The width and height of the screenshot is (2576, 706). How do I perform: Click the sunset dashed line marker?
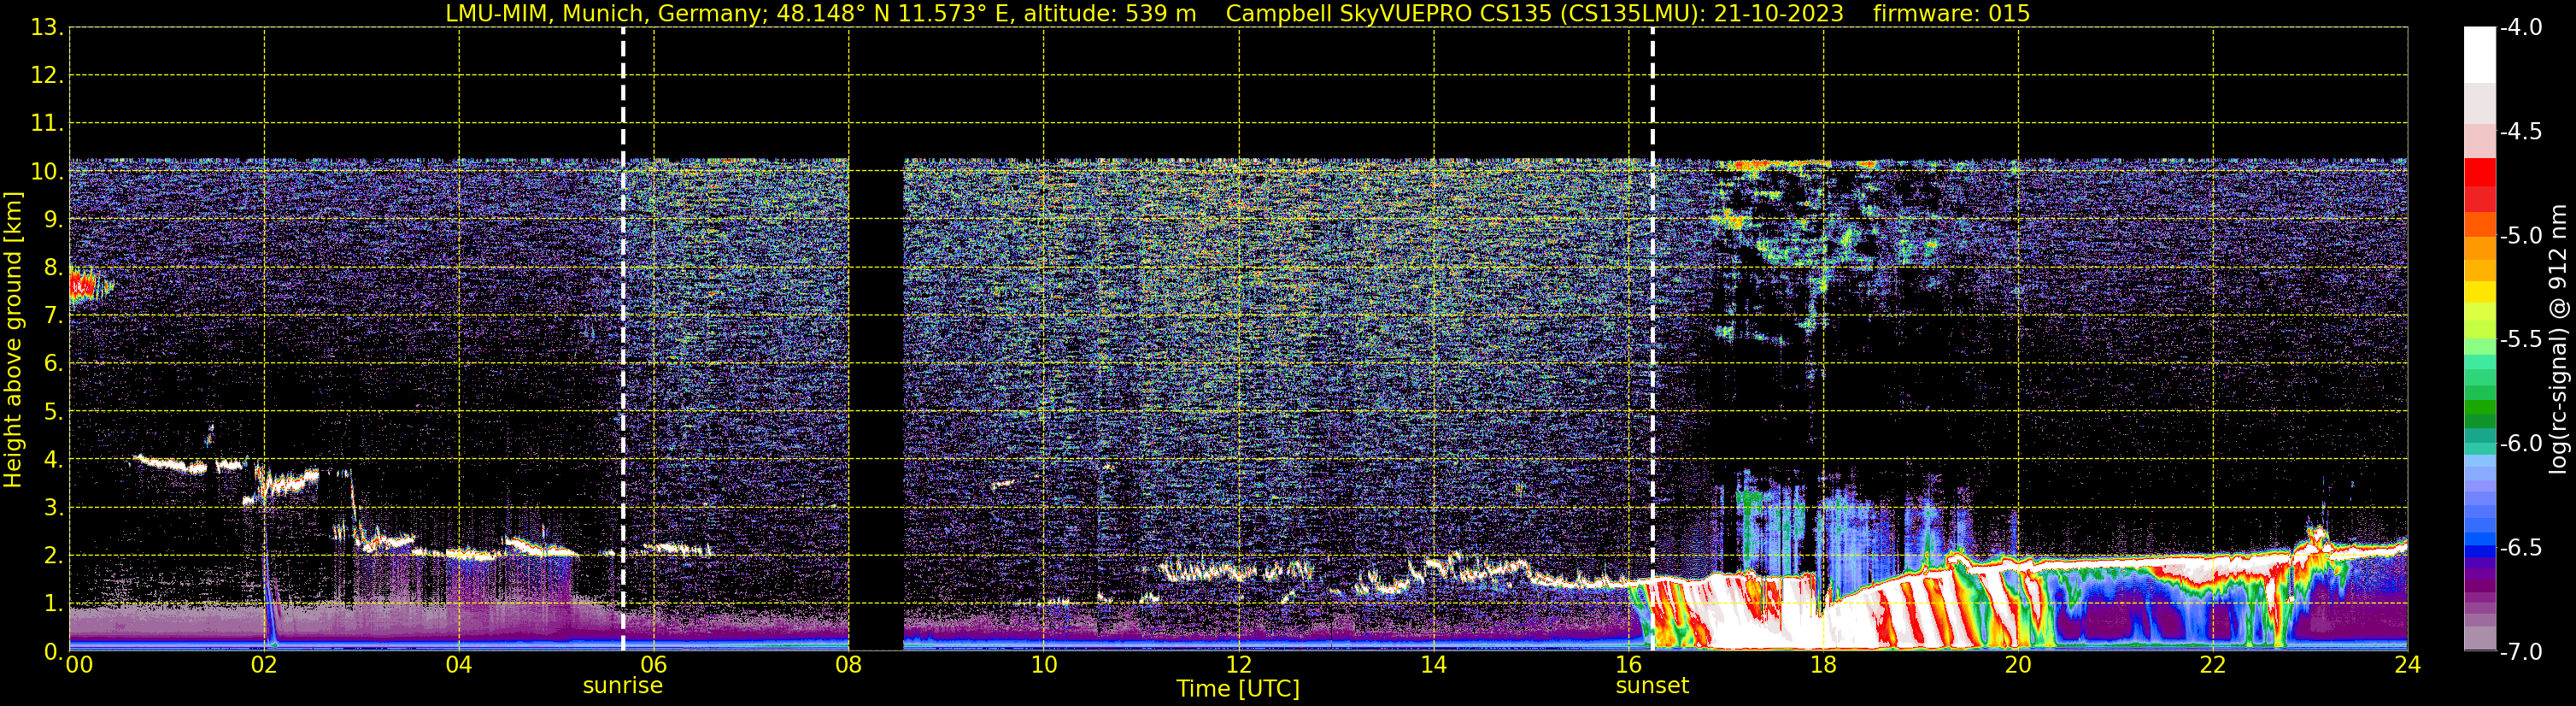tap(1652, 339)
